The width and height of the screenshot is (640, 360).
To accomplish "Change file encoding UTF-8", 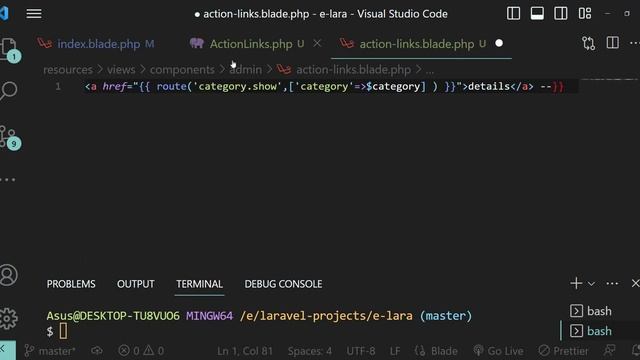I will tap(361, 351).
